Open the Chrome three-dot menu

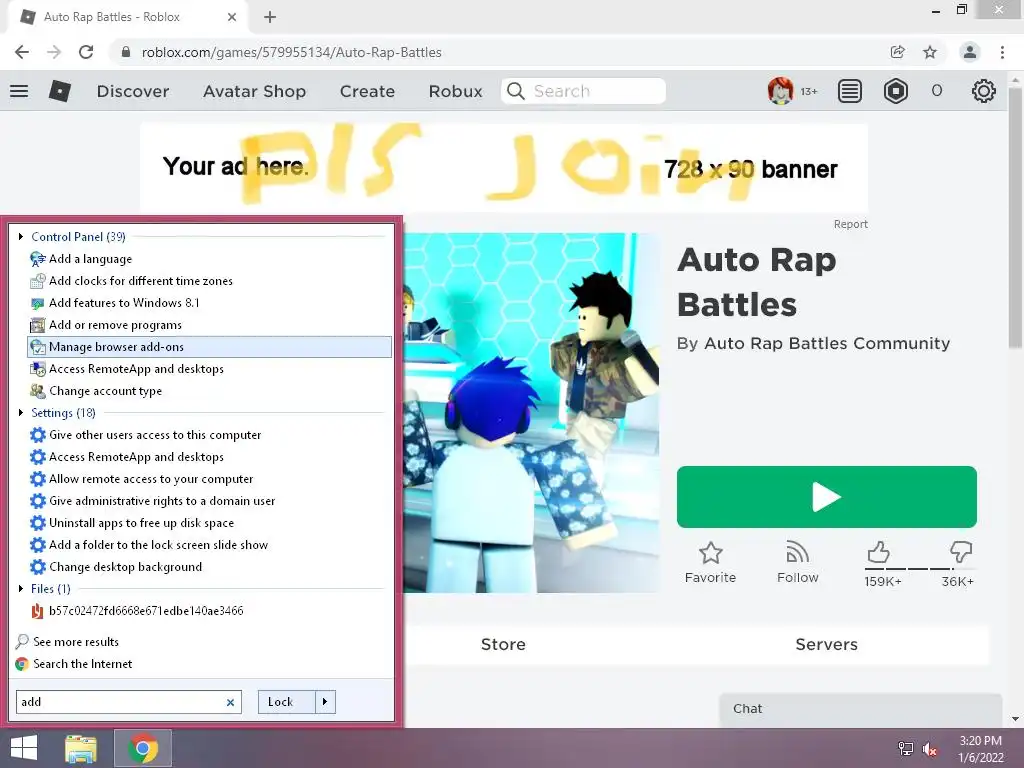point(1002,52)
